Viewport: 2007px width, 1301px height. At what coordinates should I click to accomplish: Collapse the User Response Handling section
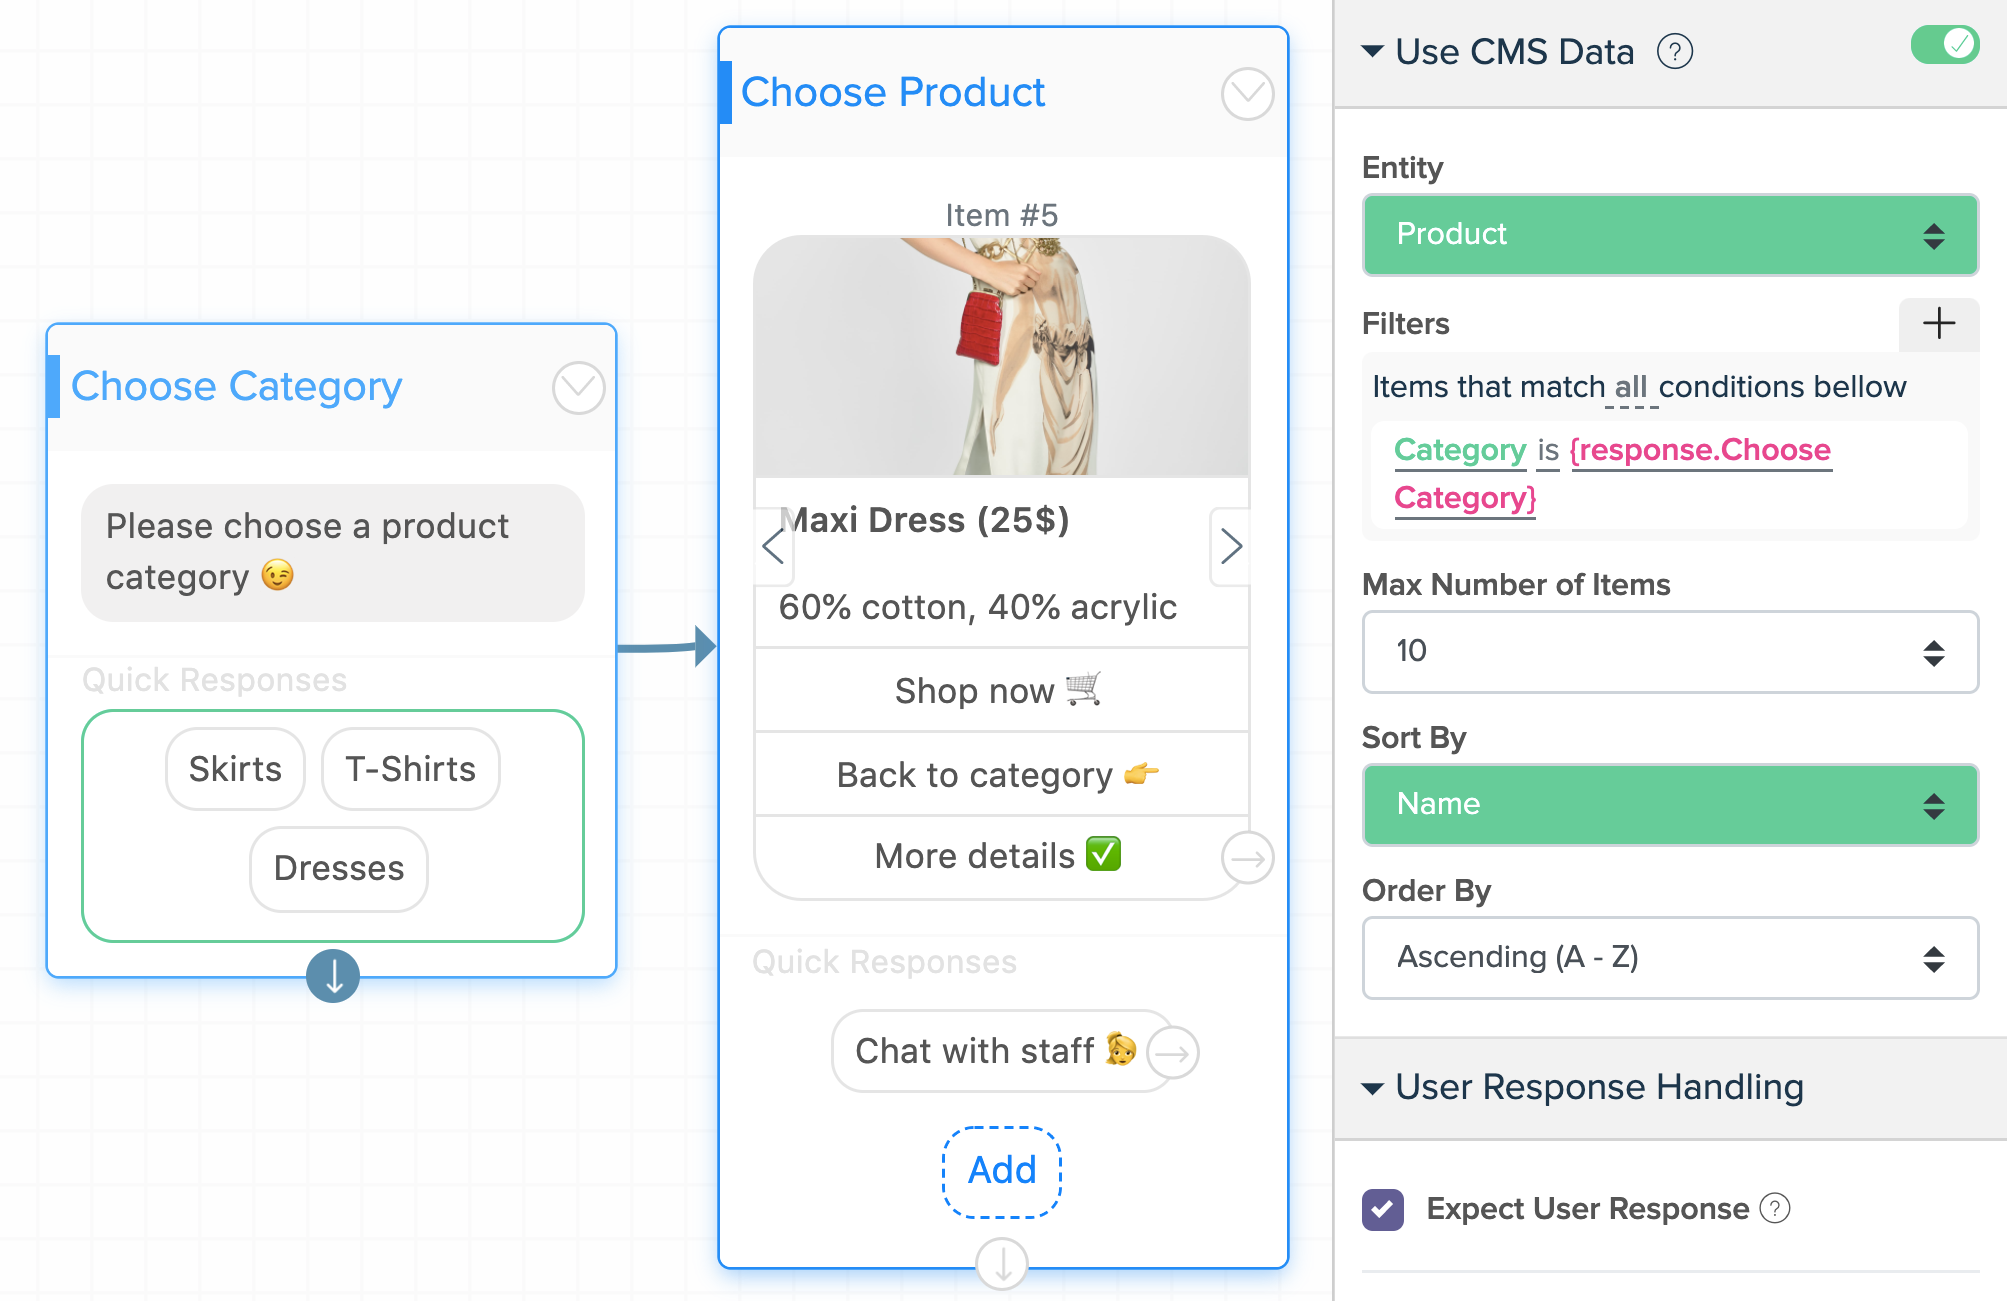click(1373, 1088)
